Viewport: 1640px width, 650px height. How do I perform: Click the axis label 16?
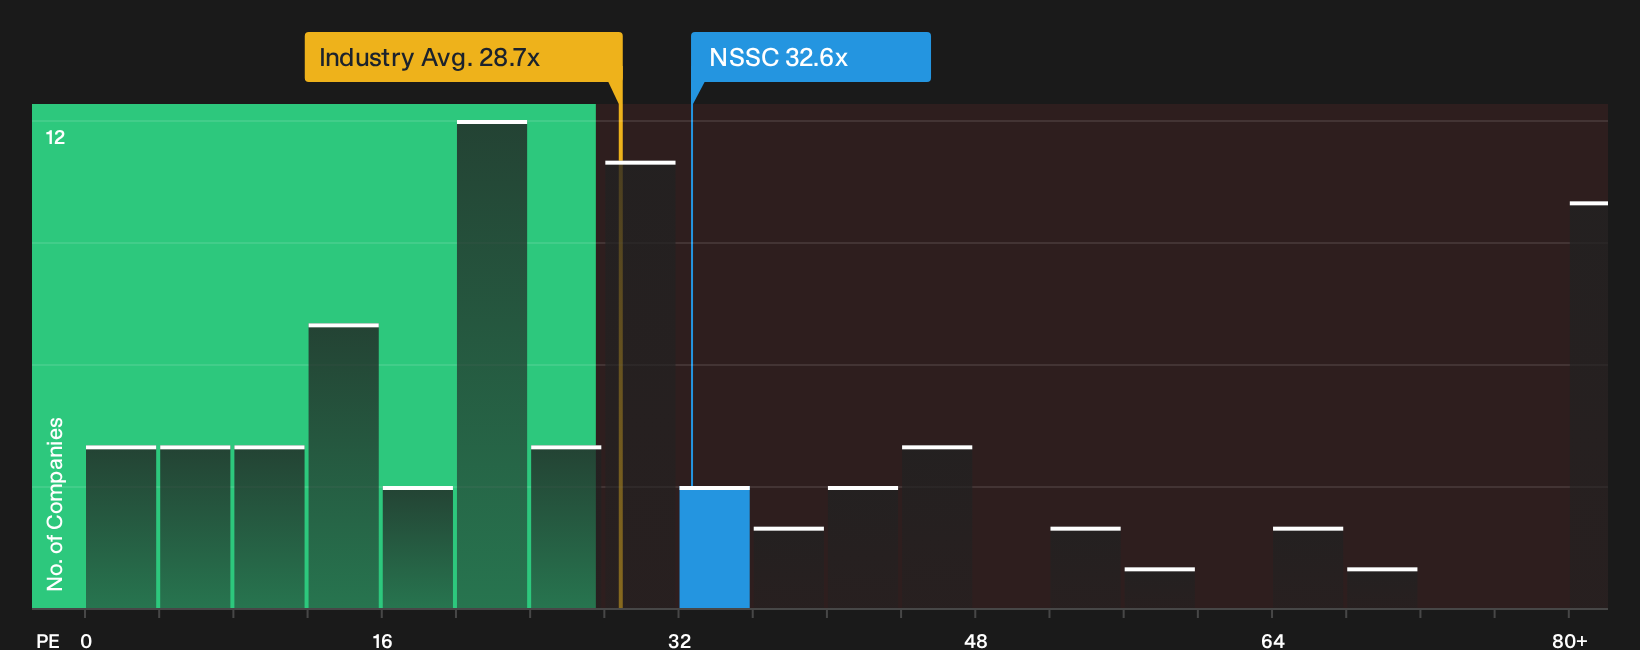point(382,640)
